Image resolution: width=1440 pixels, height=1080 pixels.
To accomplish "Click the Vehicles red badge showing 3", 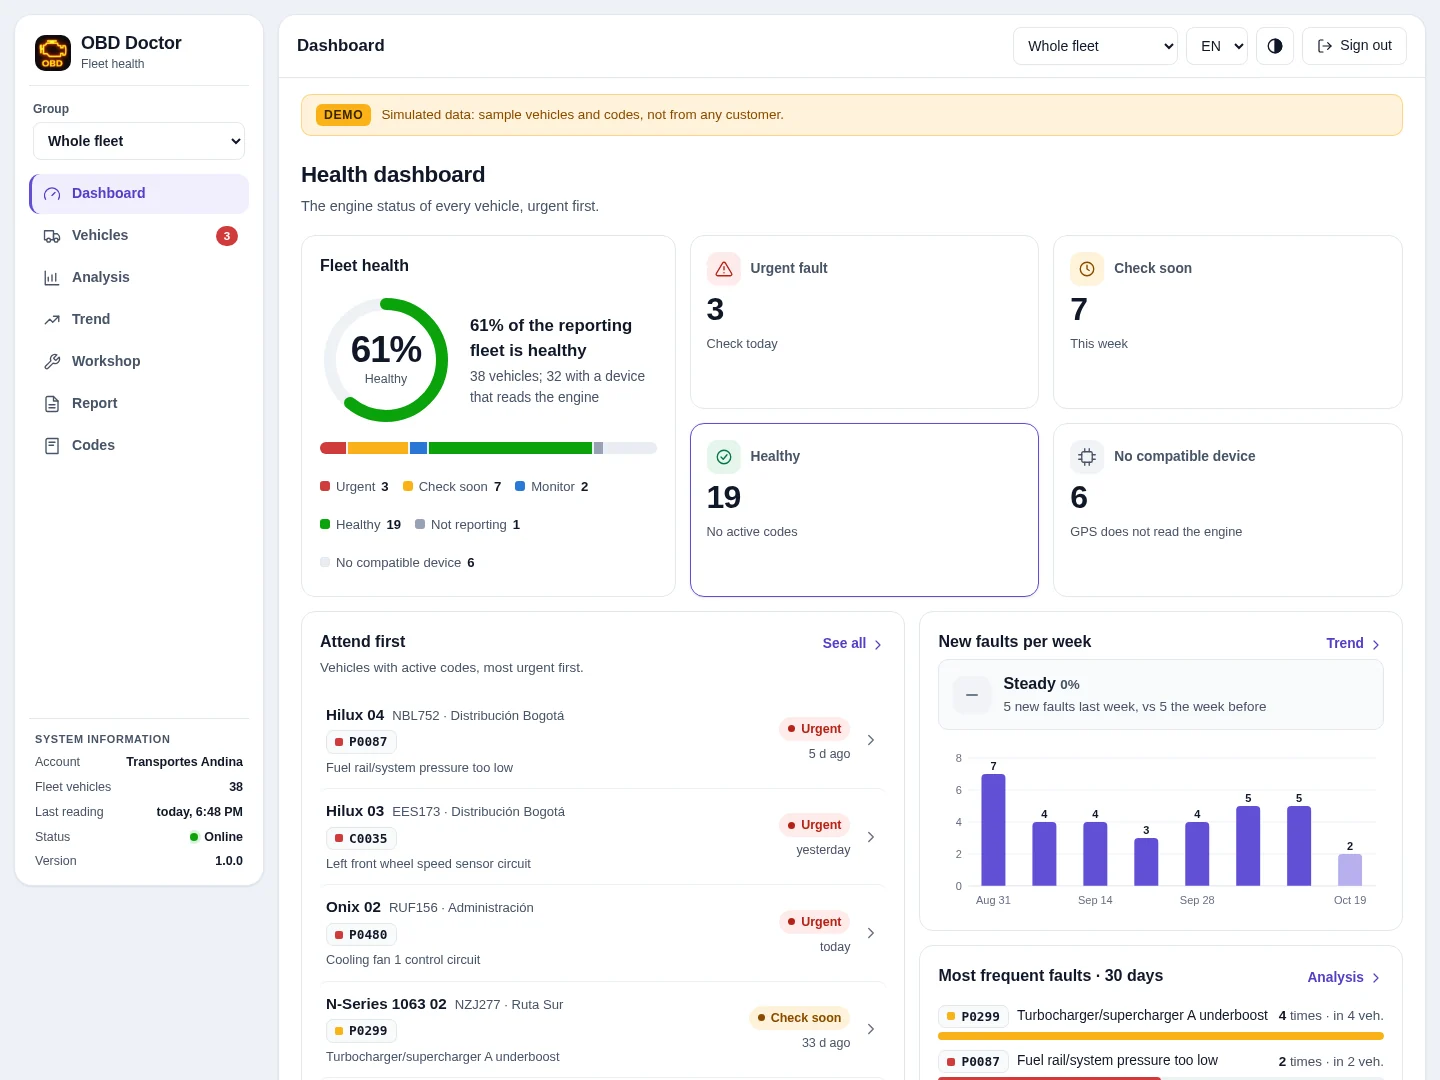I will [227, 236].
